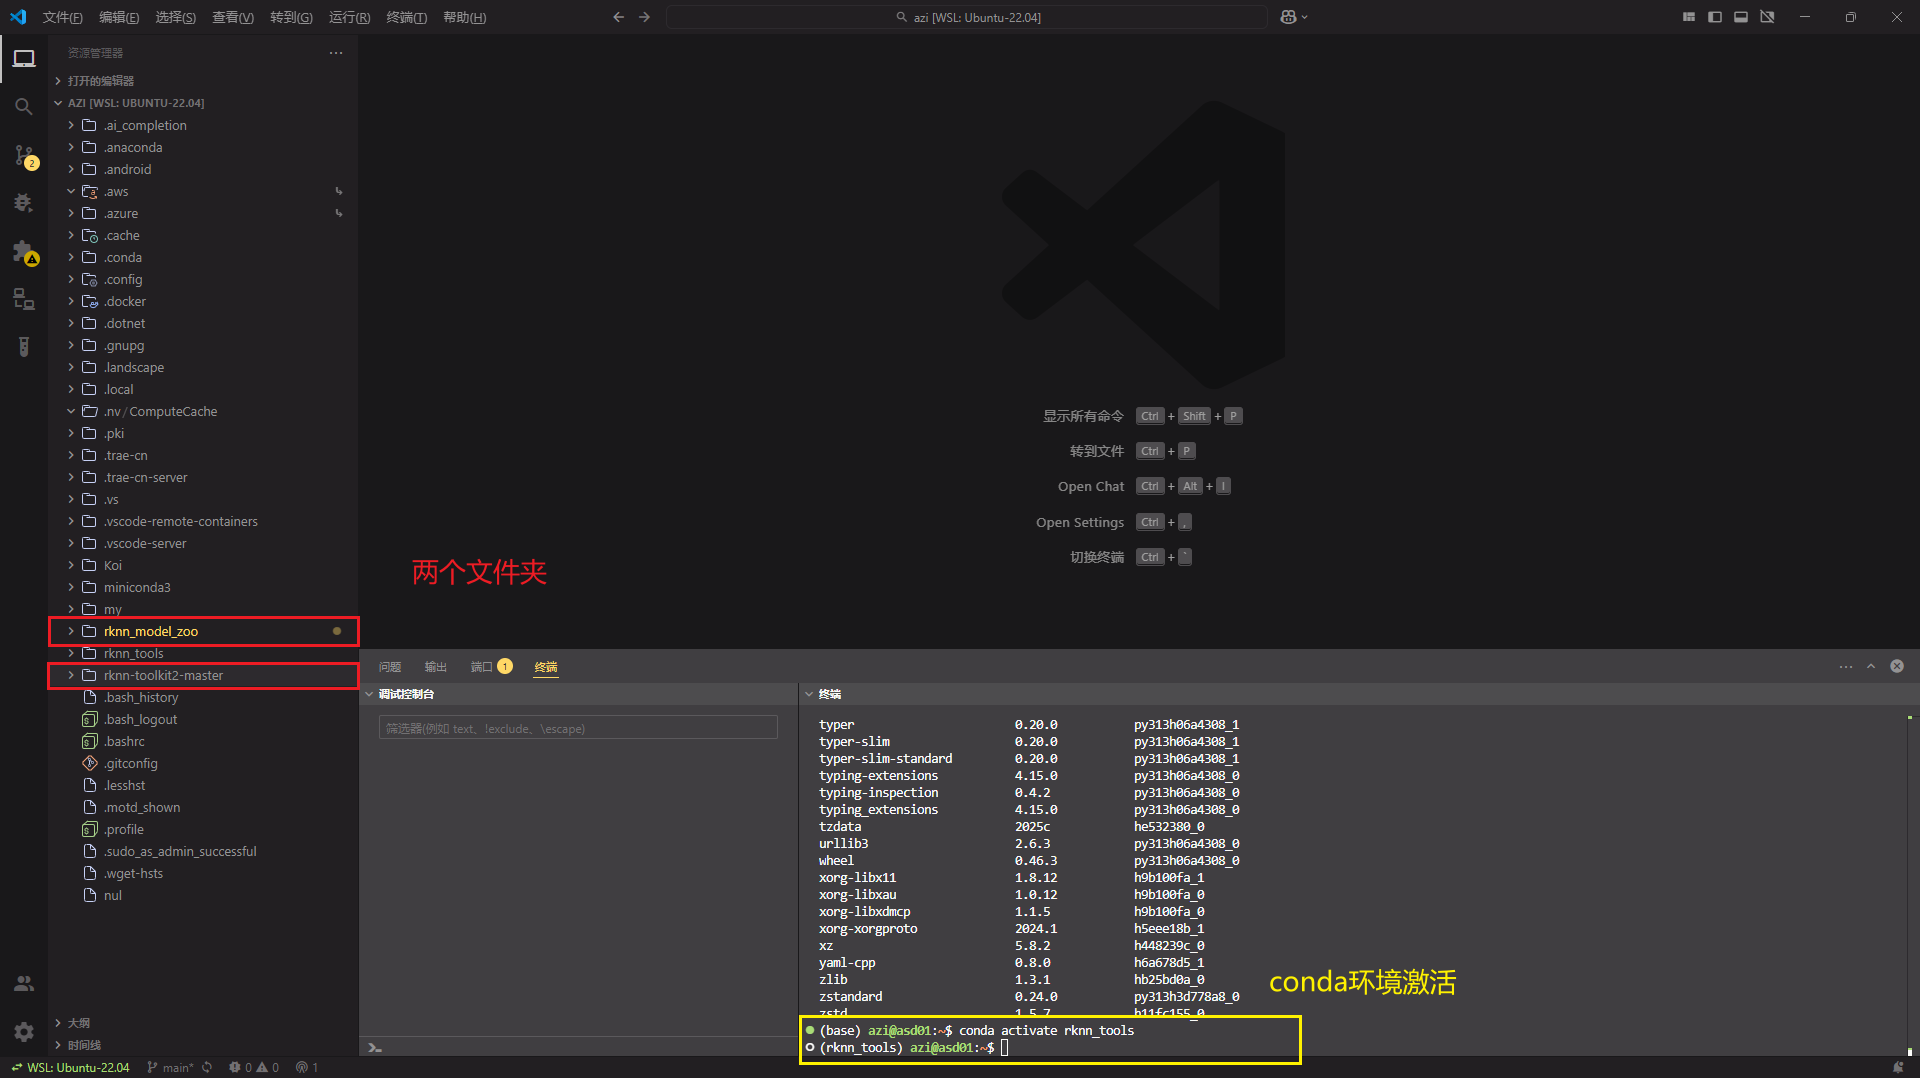Open the 终端(T) menu
The height and width of the screenshot is (1078, 1920).
click(x=406, y=17)
